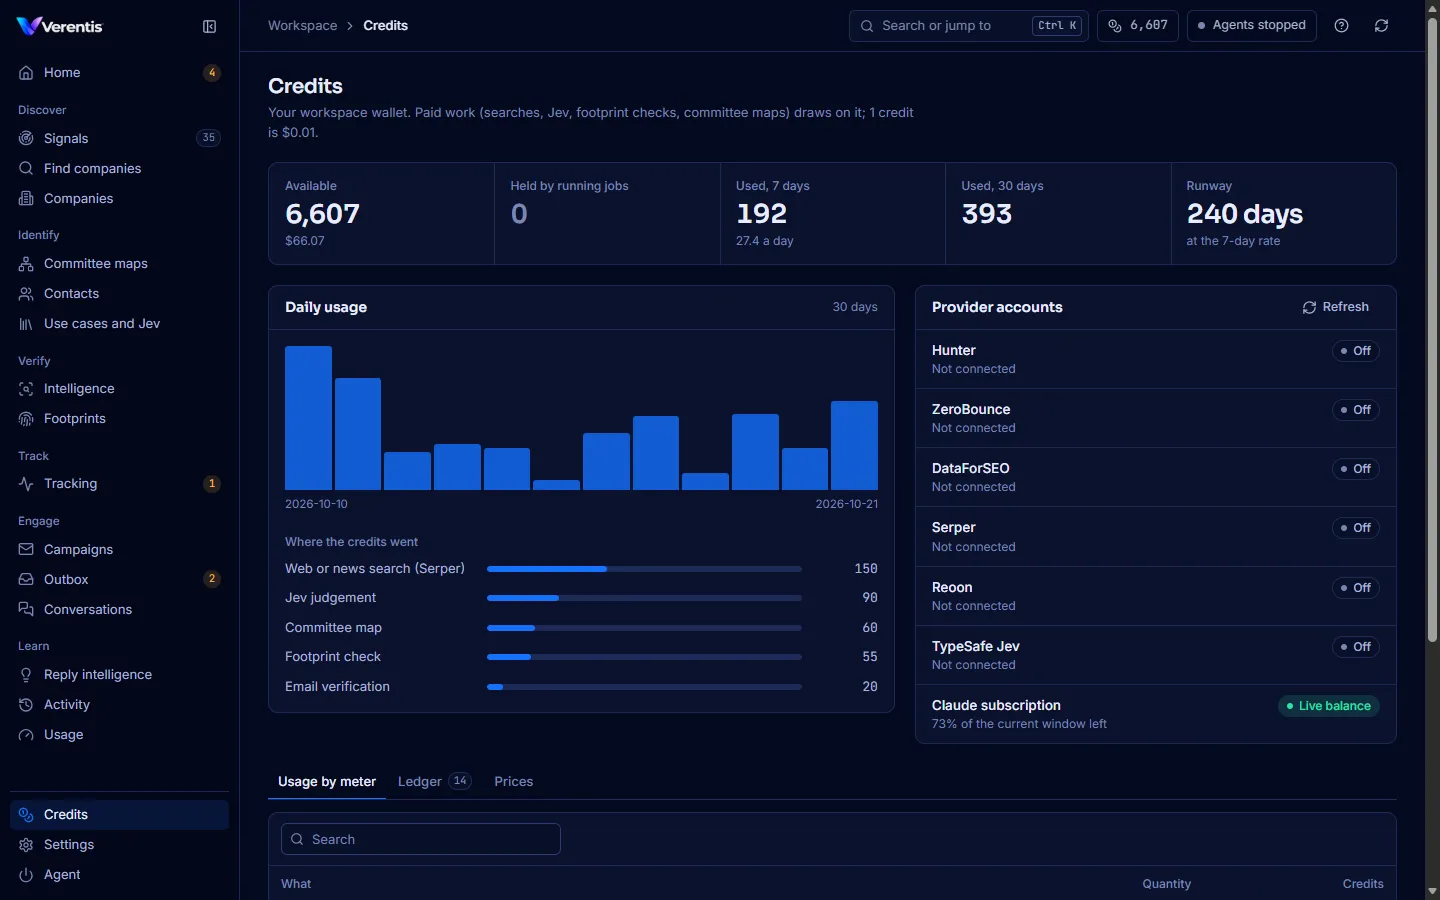1440x900 pixels.
Task: Toggle the Hunter provider Off switch
Action: pos(1355,351)
